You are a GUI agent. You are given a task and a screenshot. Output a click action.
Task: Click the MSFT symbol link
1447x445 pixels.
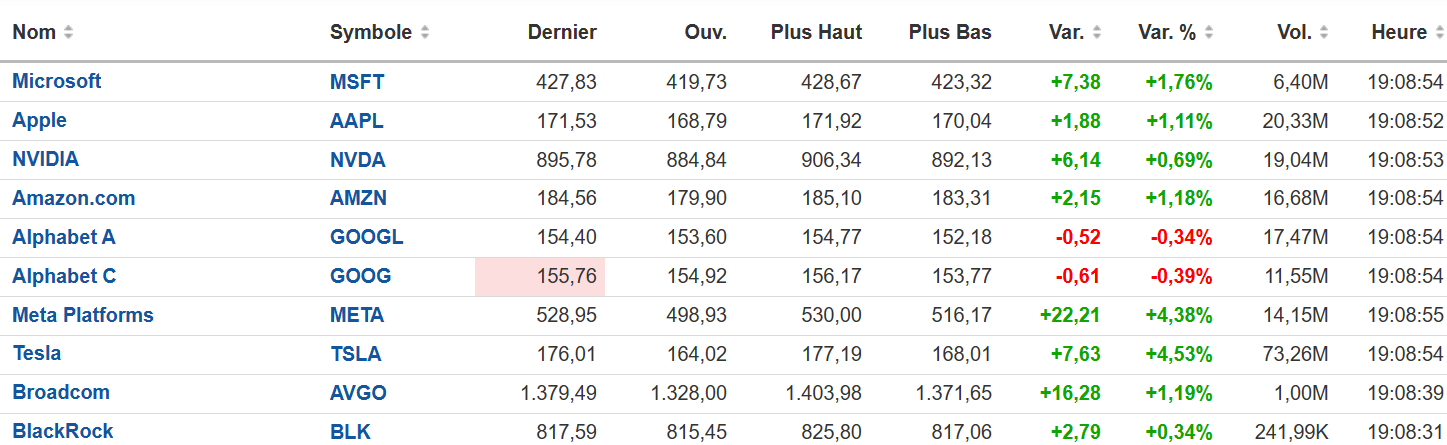click(357, 81)
